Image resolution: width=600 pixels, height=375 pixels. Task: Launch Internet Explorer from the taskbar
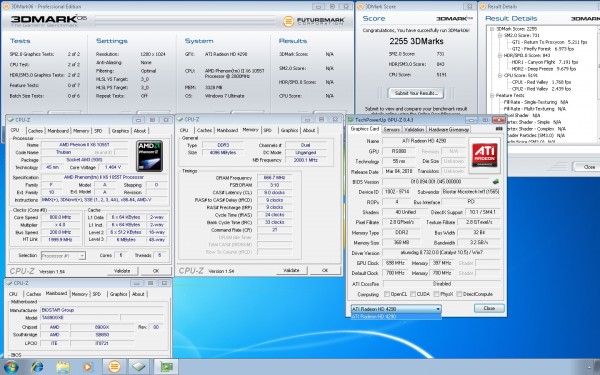click(x=37, y=367)
